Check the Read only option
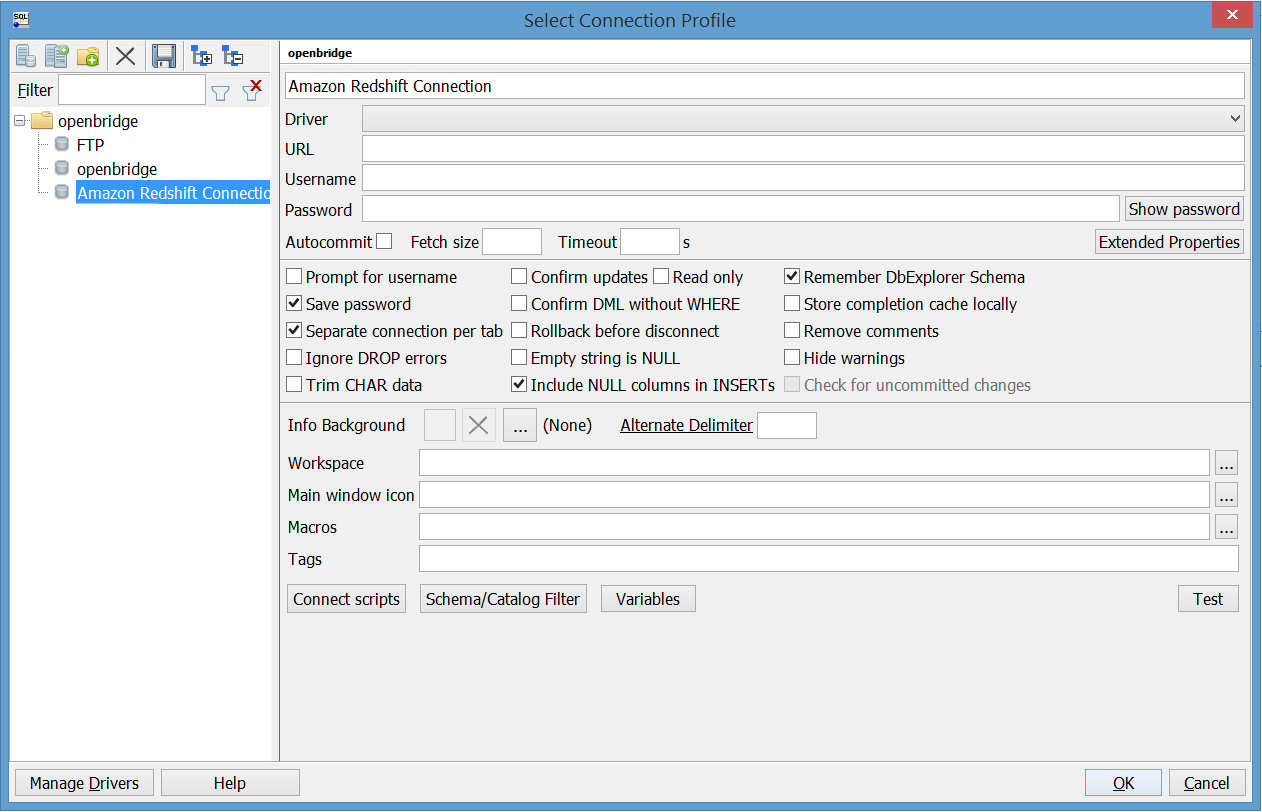Image resolution: width=1262 pixels, height=812 pixels. tap(661, 277)
